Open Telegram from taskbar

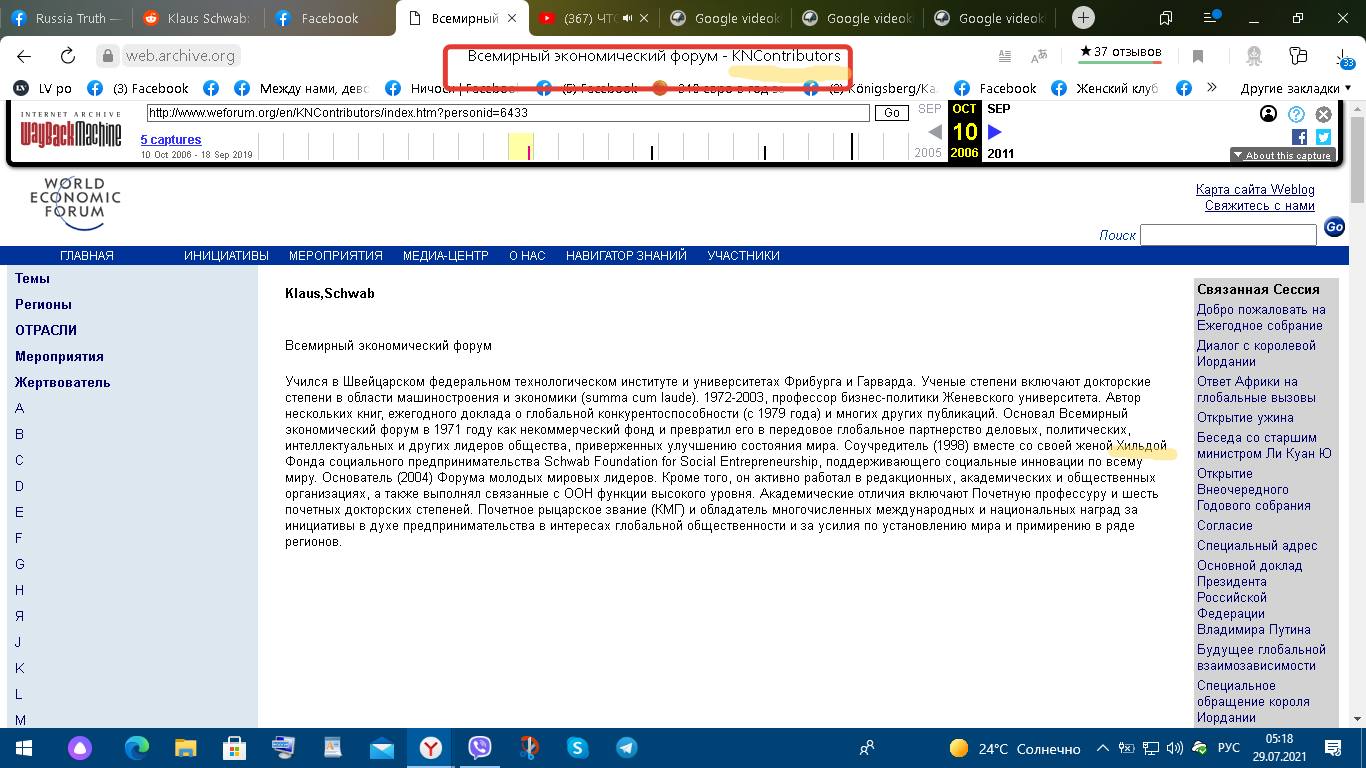627,748
